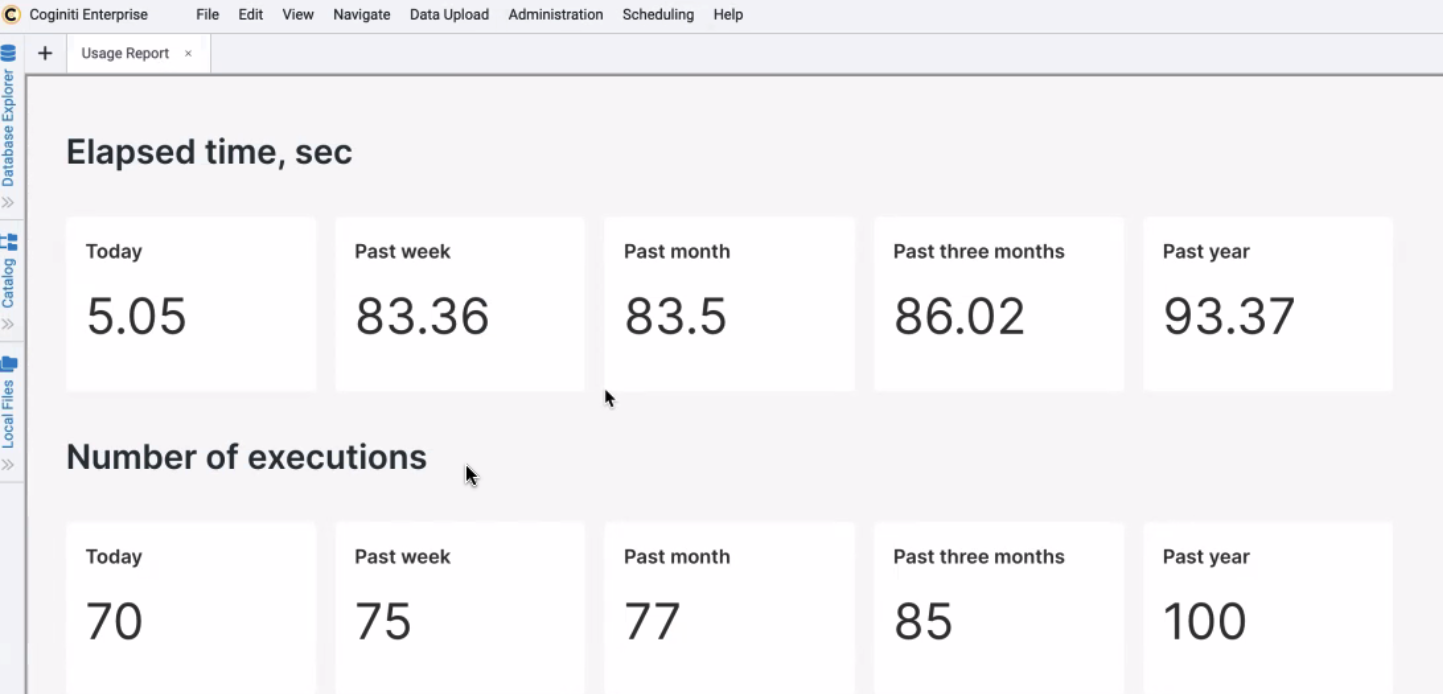Close the Usage Report tab
This screenshot has height=694, width=1443.
[x=187, y=54]
